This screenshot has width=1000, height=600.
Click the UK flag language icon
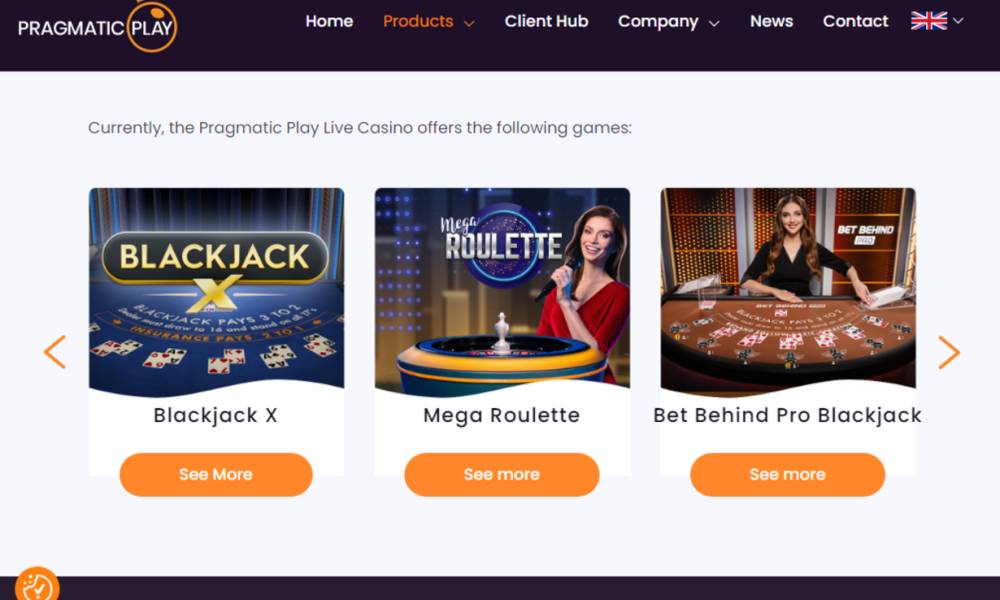(x=929, y=21)
